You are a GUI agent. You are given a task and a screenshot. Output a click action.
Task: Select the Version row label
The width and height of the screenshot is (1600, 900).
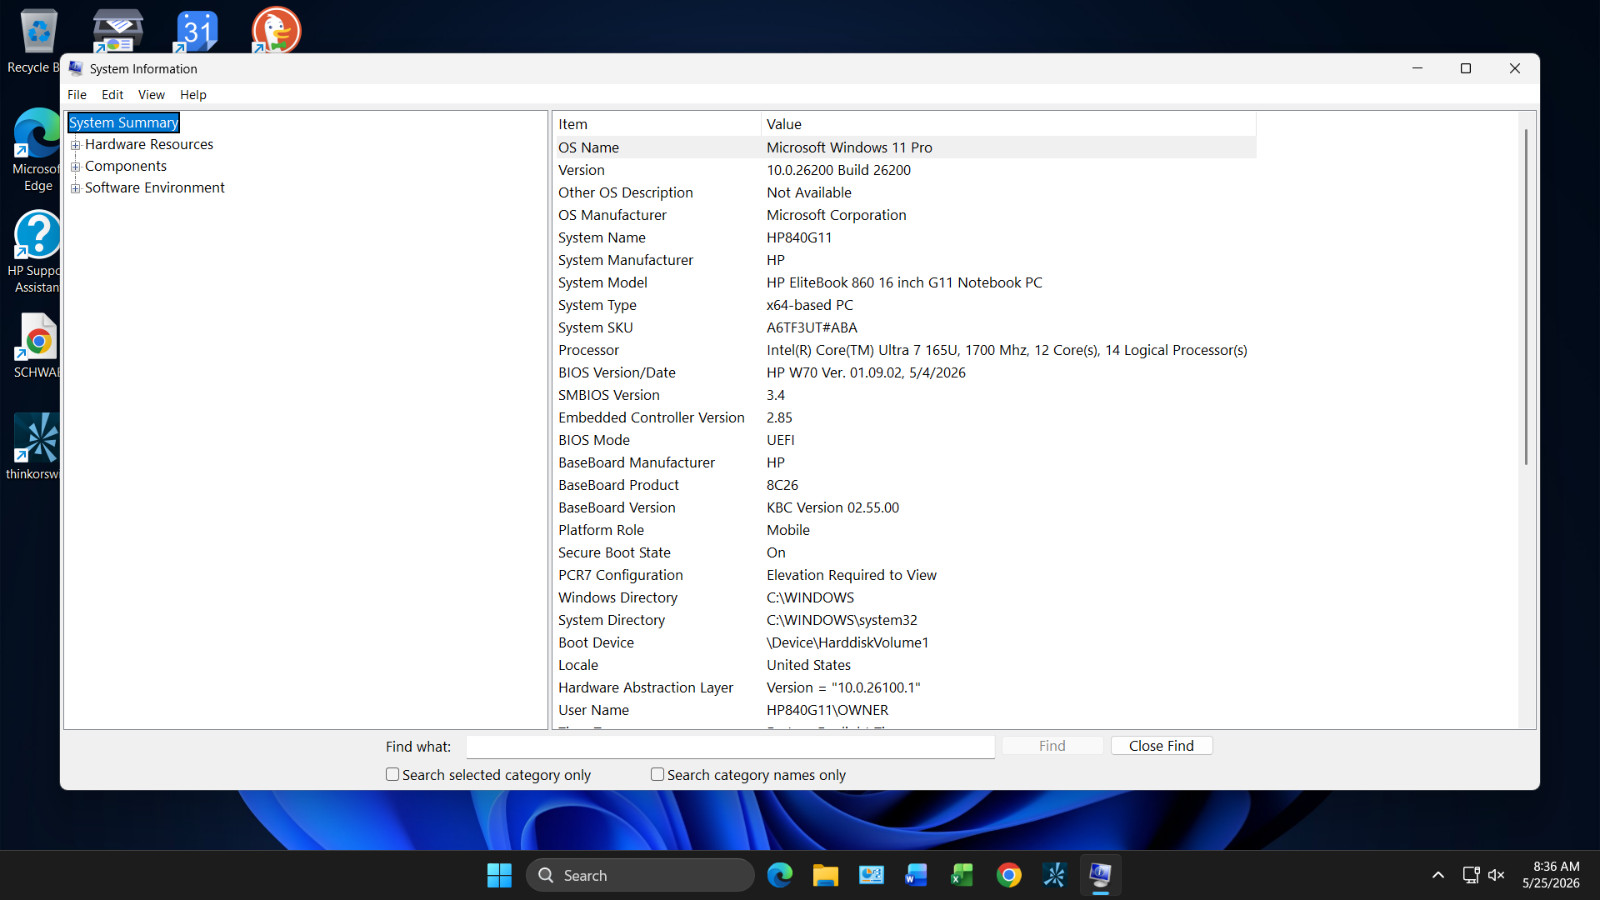click(581, 170)
